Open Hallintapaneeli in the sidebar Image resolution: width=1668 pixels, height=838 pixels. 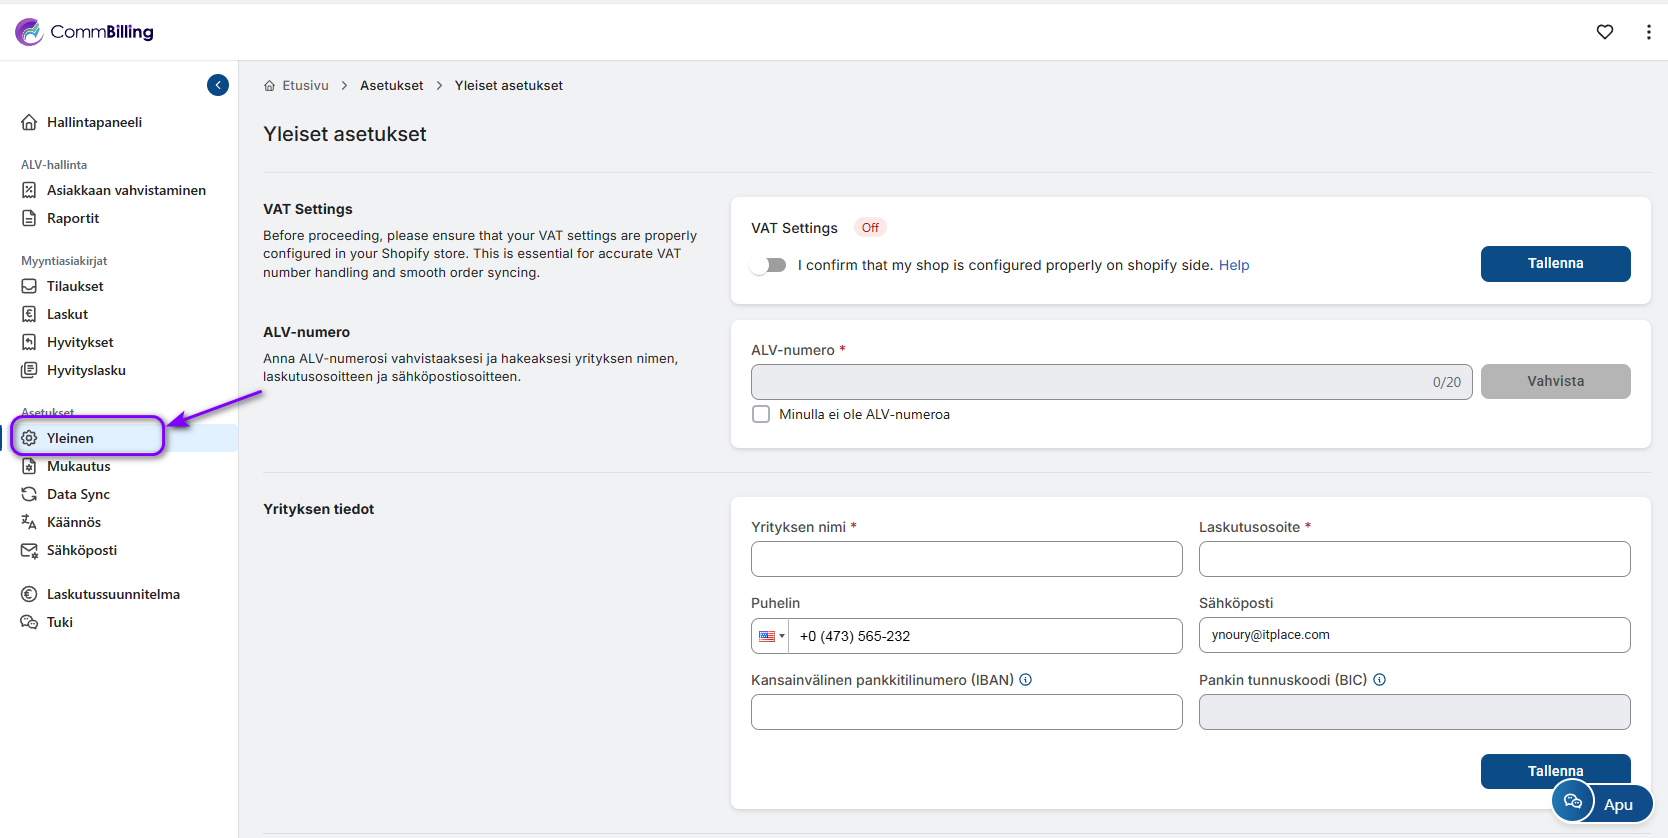[x=94, y=122]
